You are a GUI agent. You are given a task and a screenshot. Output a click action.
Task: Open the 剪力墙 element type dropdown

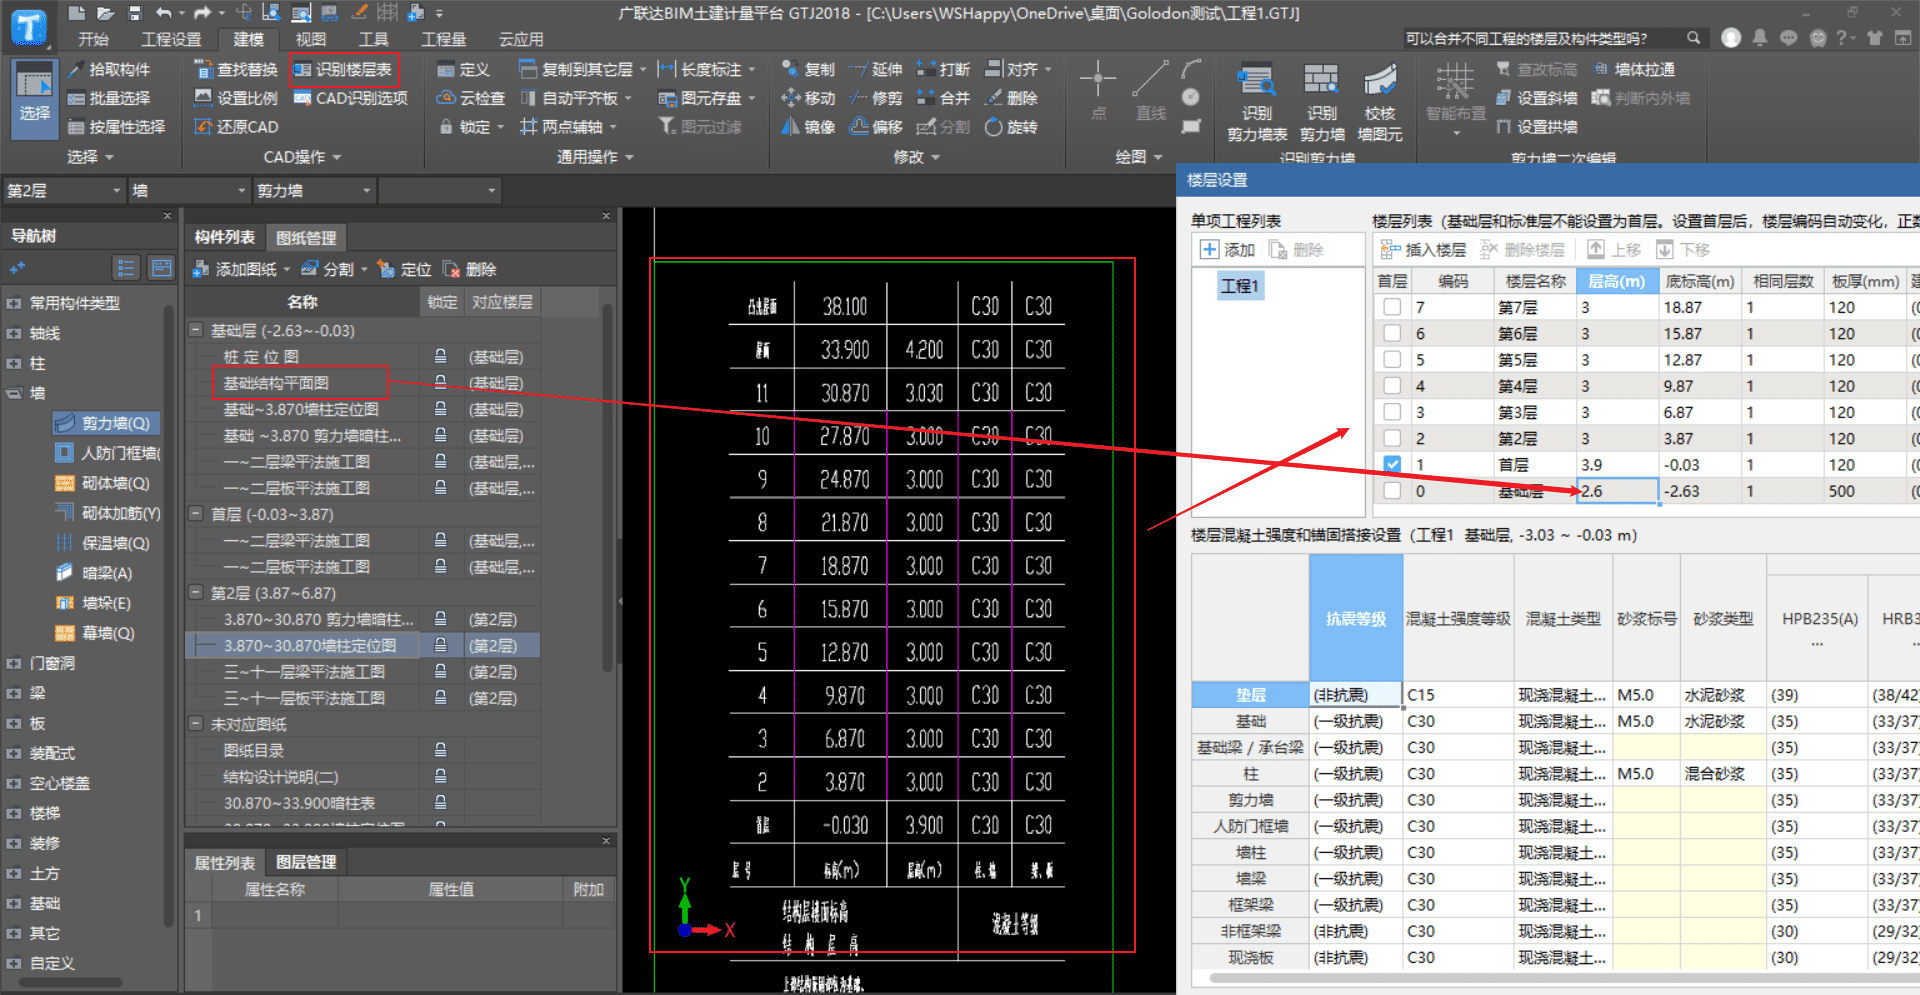click(x=313, y=190)
